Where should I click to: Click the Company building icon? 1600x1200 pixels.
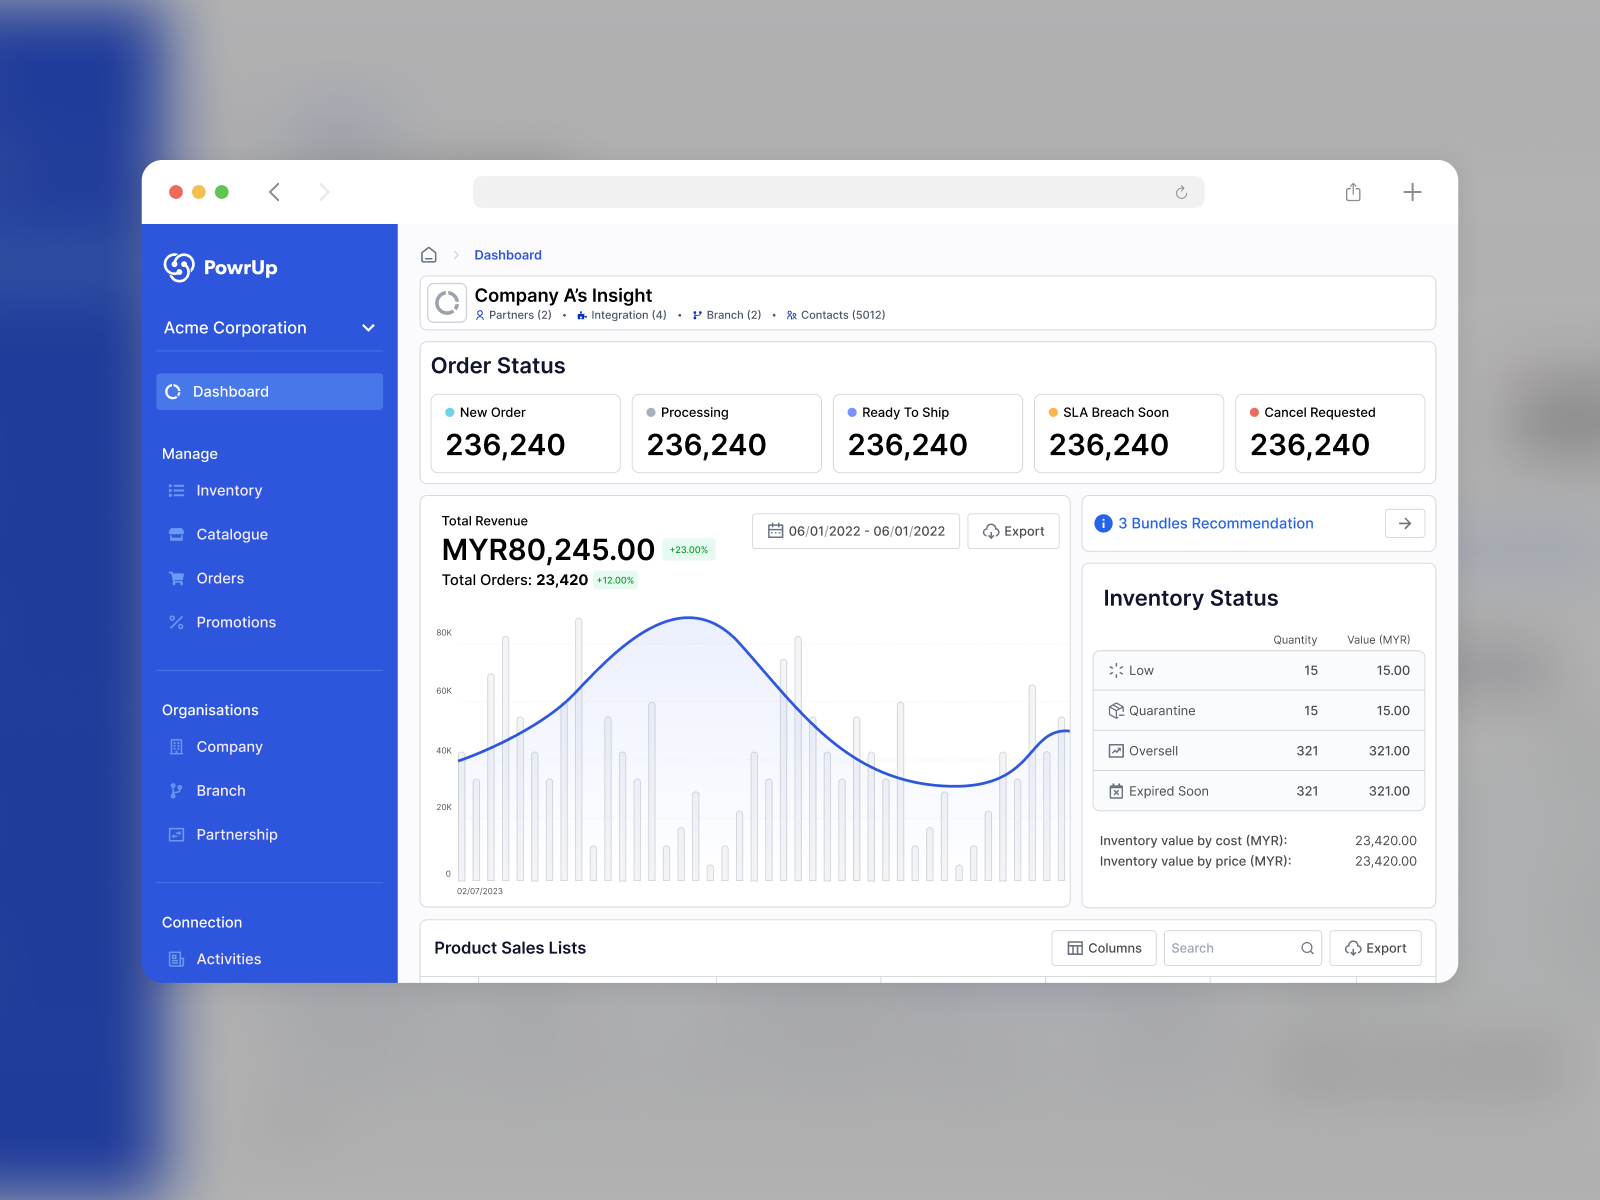click(x=177, y=747)
